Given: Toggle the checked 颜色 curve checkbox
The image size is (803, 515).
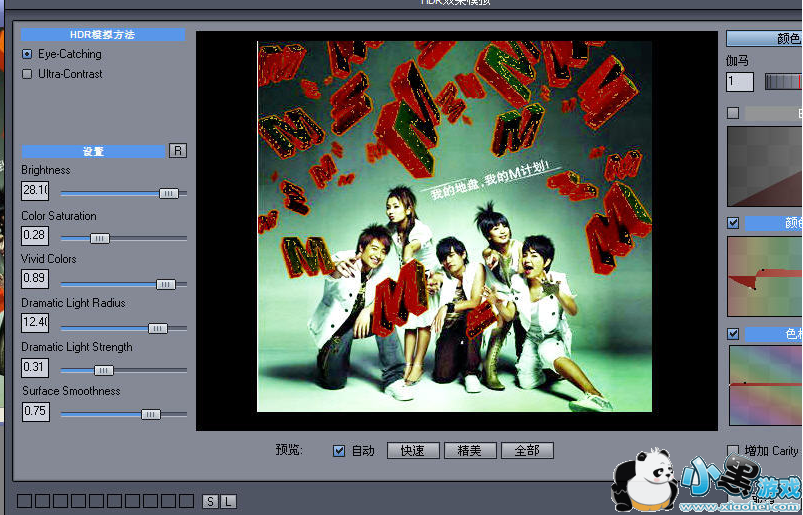Looking at the screenshot, I should coord(733,223).
